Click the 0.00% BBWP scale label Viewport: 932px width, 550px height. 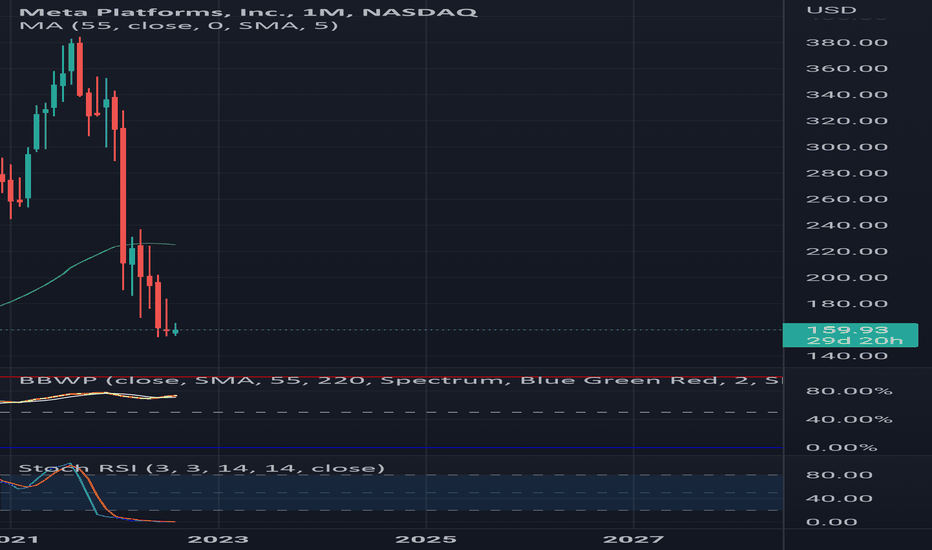[841, 448]
